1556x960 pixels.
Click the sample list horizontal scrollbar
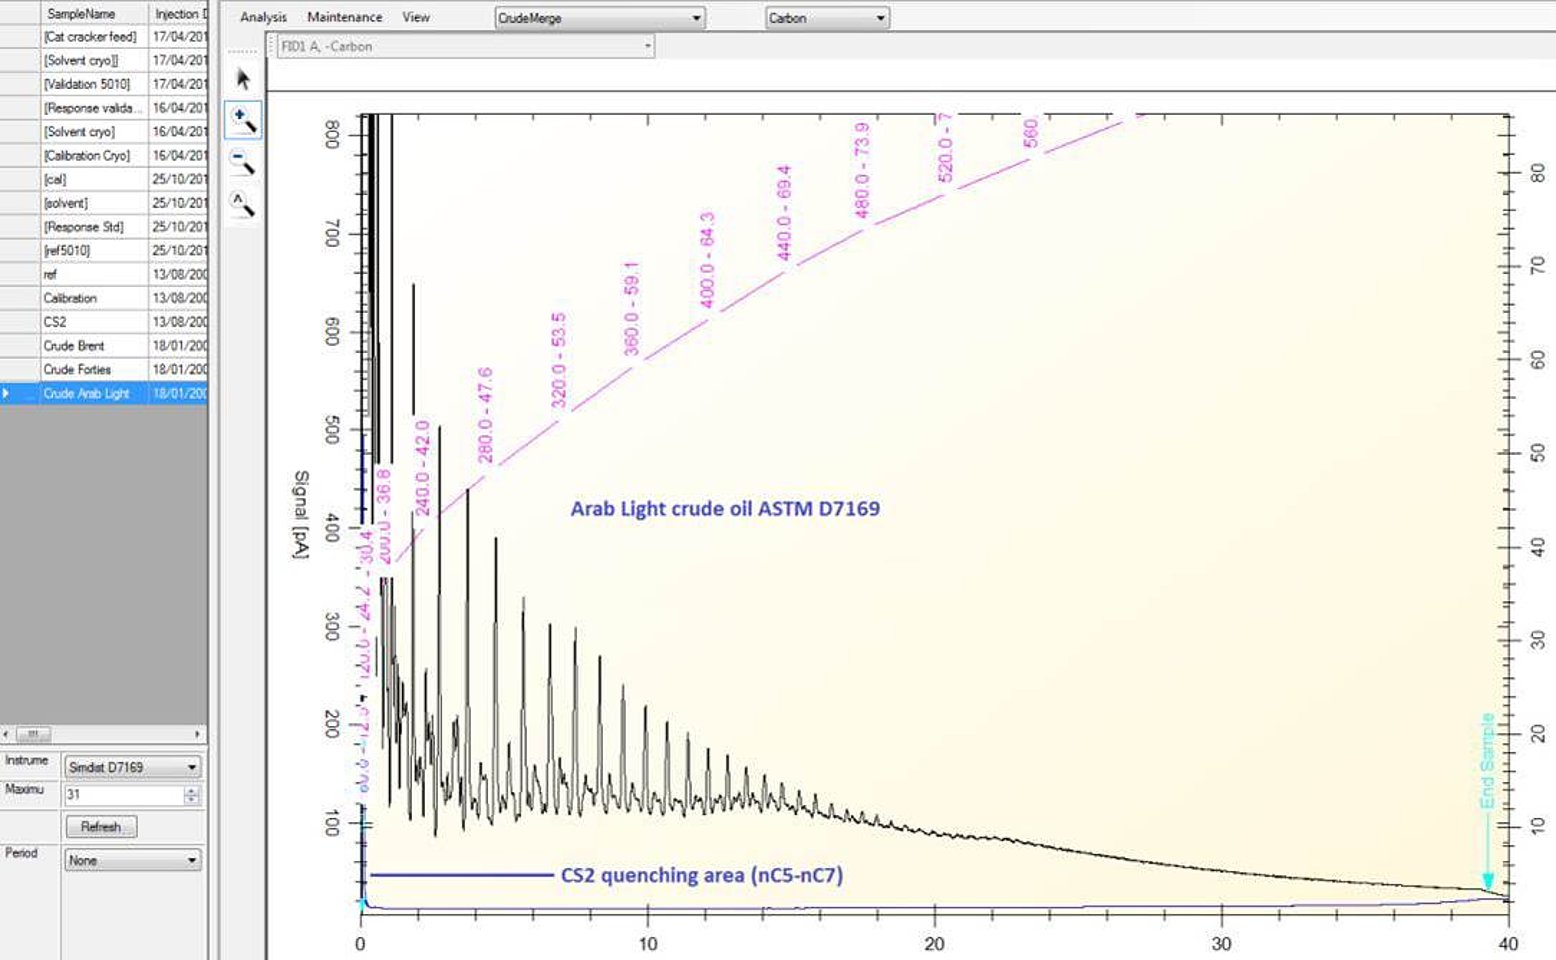103,734
